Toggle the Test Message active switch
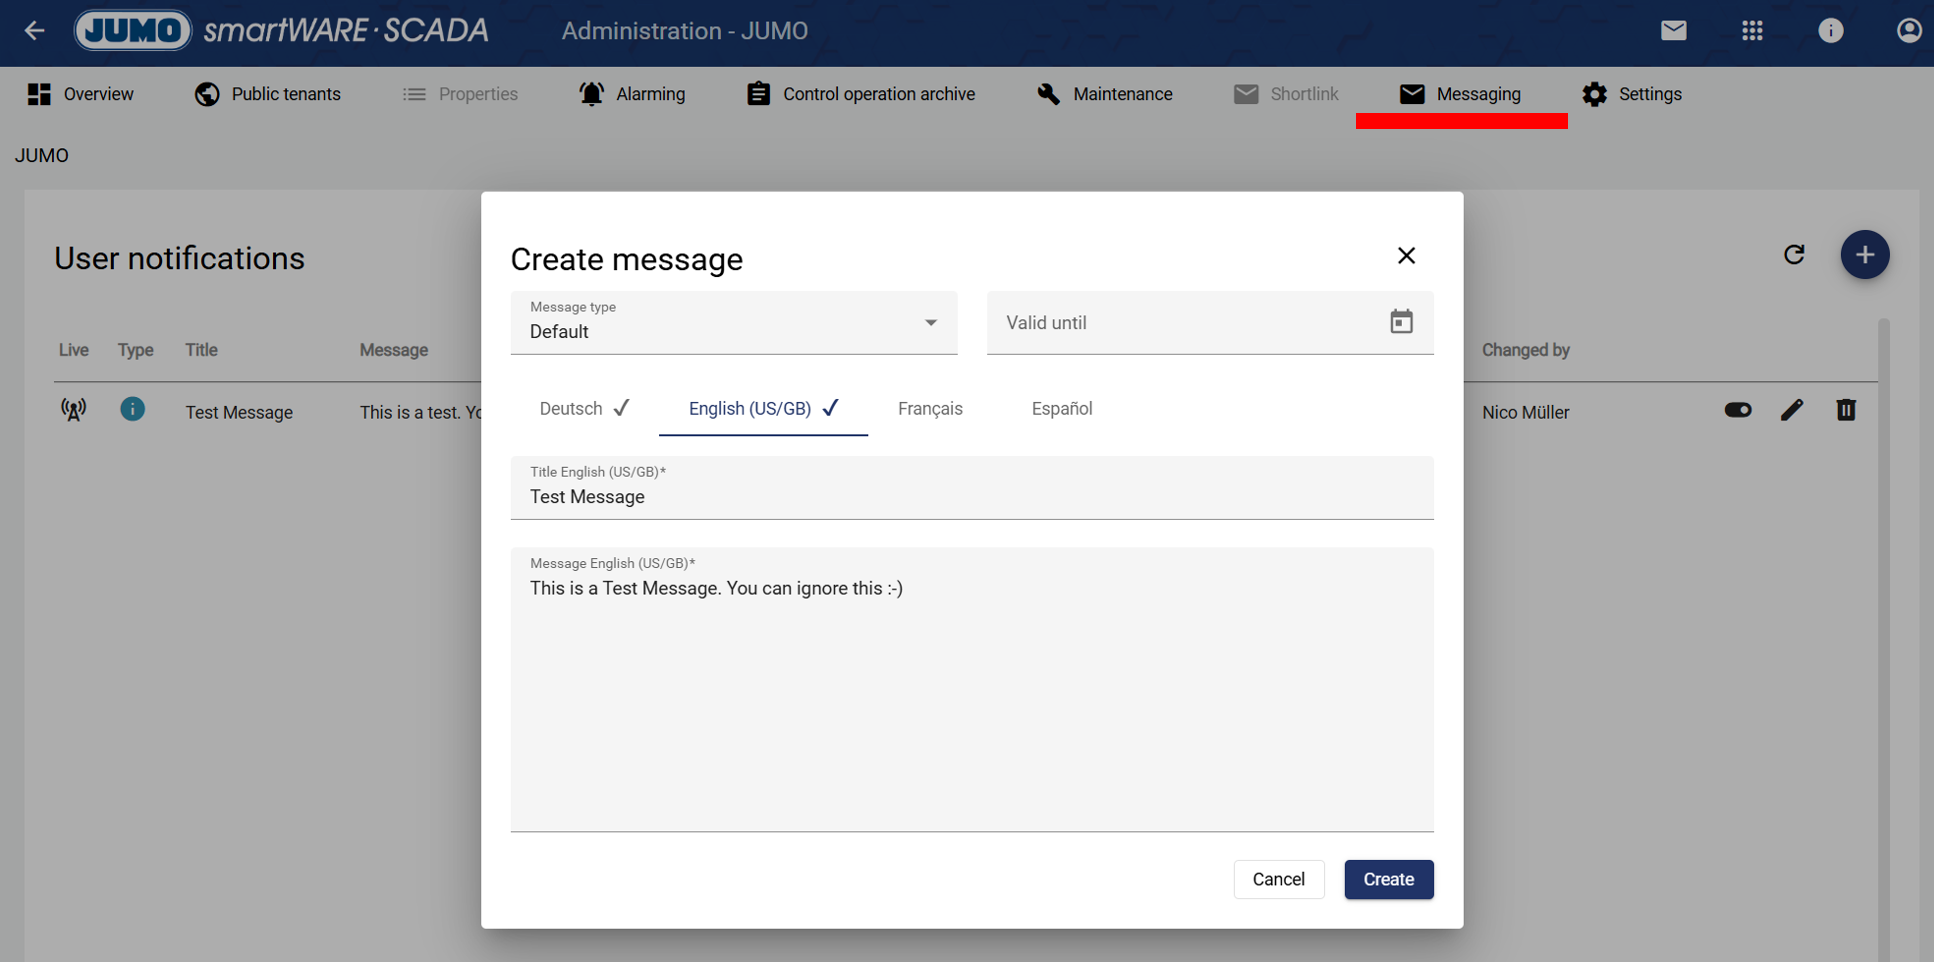This screenshot has height=962, width=1934. coord(1737,410)
